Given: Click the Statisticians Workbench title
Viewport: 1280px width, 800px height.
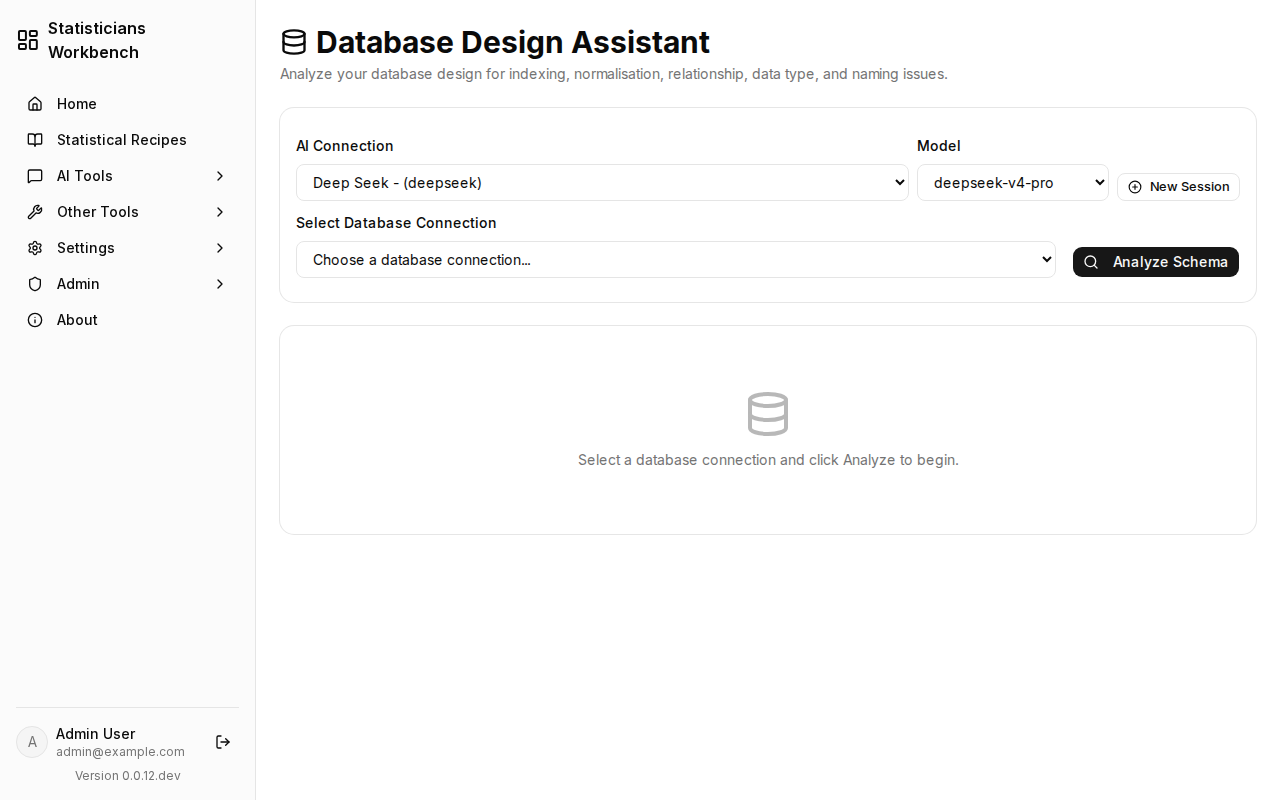Looking at the screenshot, I should click(97, 40).
